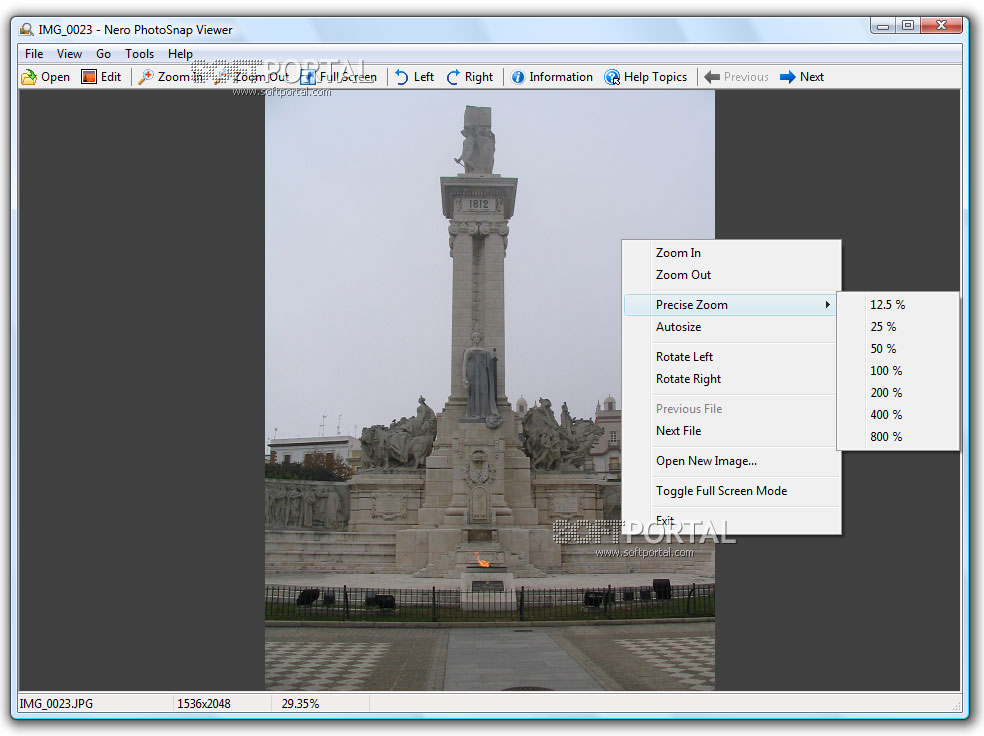Choose 12.5 % in zoom submenu
Image resolution: width=984 pixels, height=736 pixels.
pyautogui.click(x=887, y=305)
